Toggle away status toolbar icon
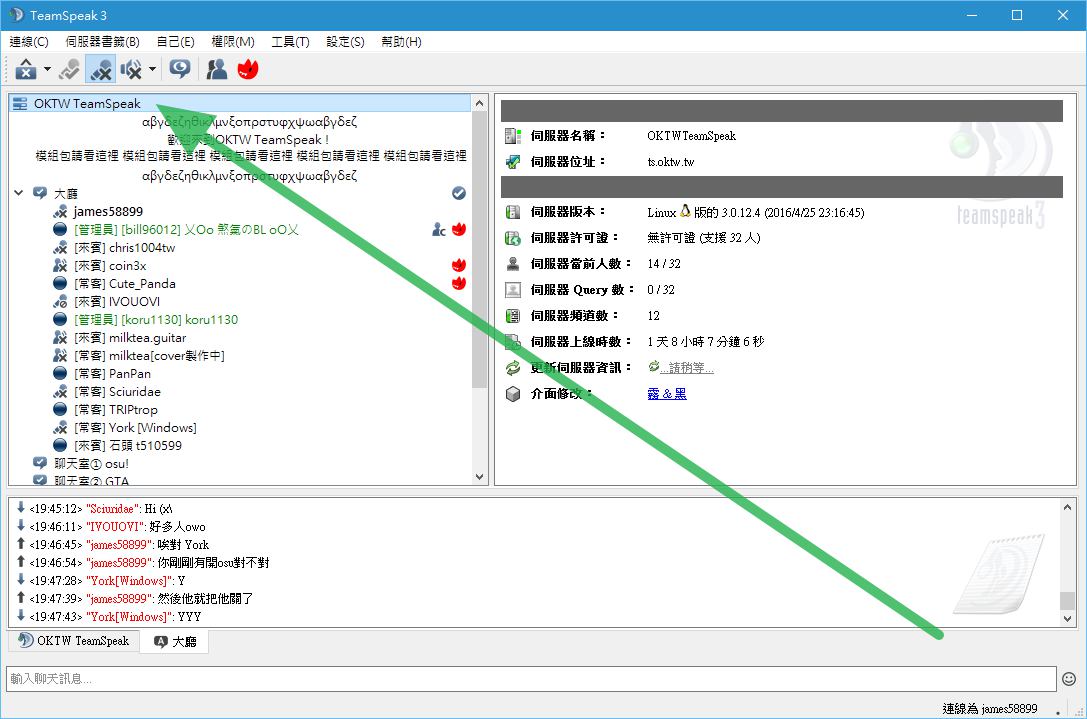This screenshot has height=719, width=1087. (26, 69)
